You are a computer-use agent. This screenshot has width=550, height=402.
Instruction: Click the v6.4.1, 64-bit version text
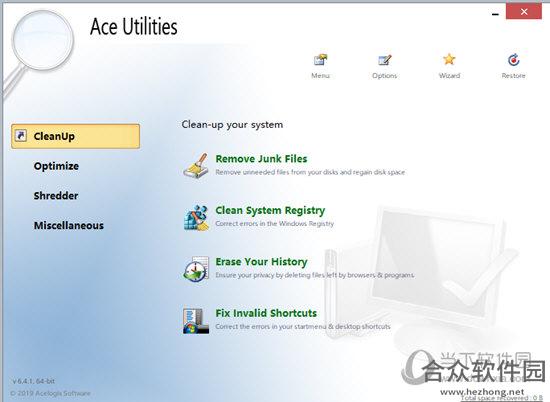34,381
